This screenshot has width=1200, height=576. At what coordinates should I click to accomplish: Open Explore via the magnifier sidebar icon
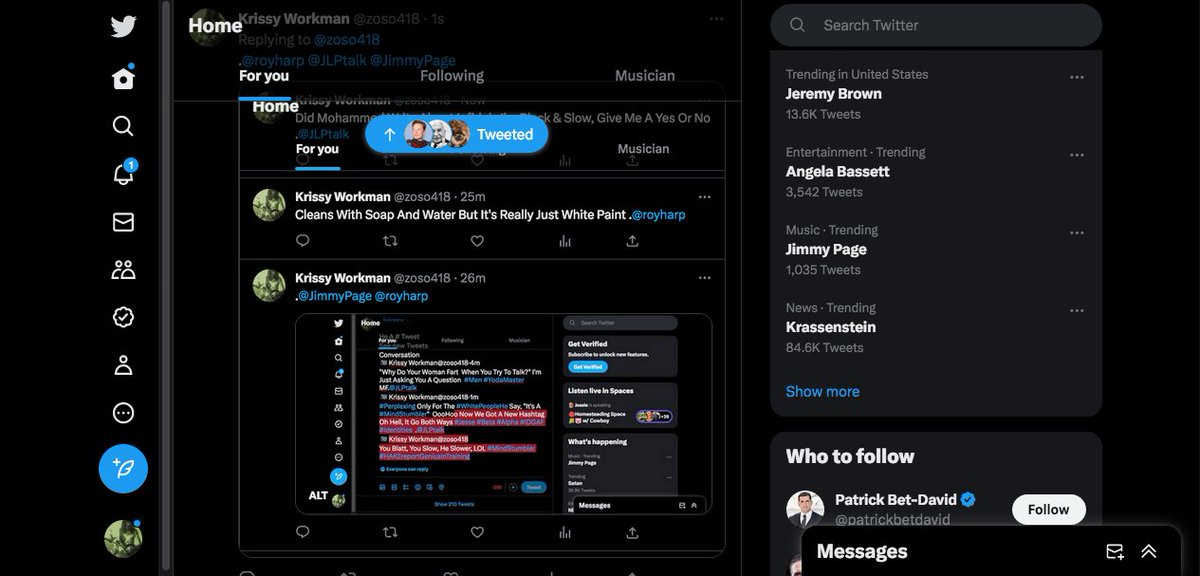click(x=123, y=125)
